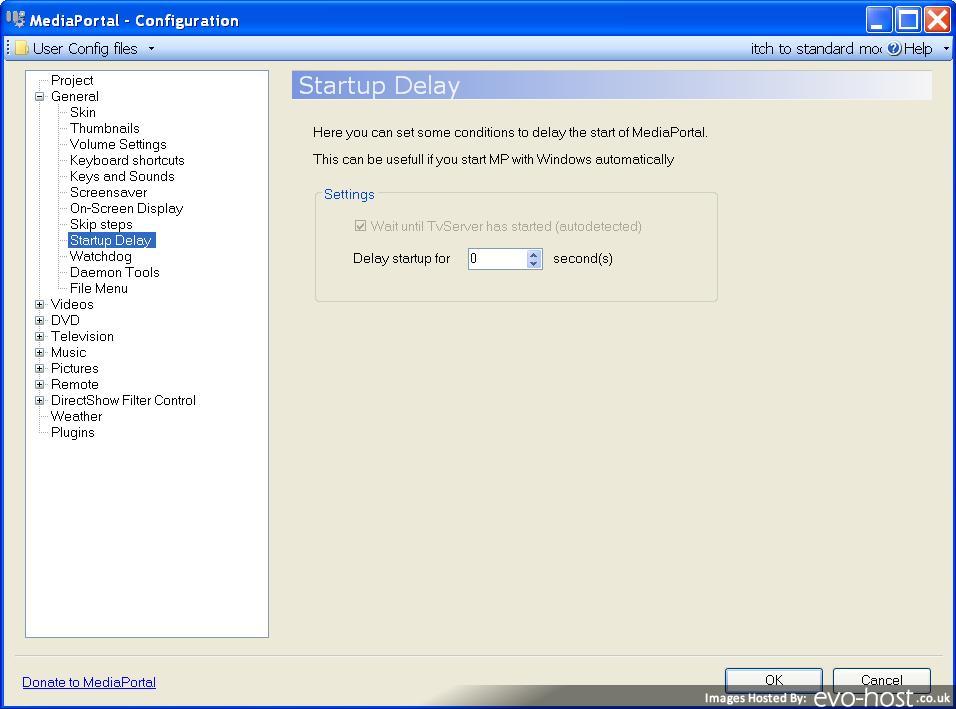
Task: Decrease delay seconds with down arrow
Action: (x=533, y=263)
